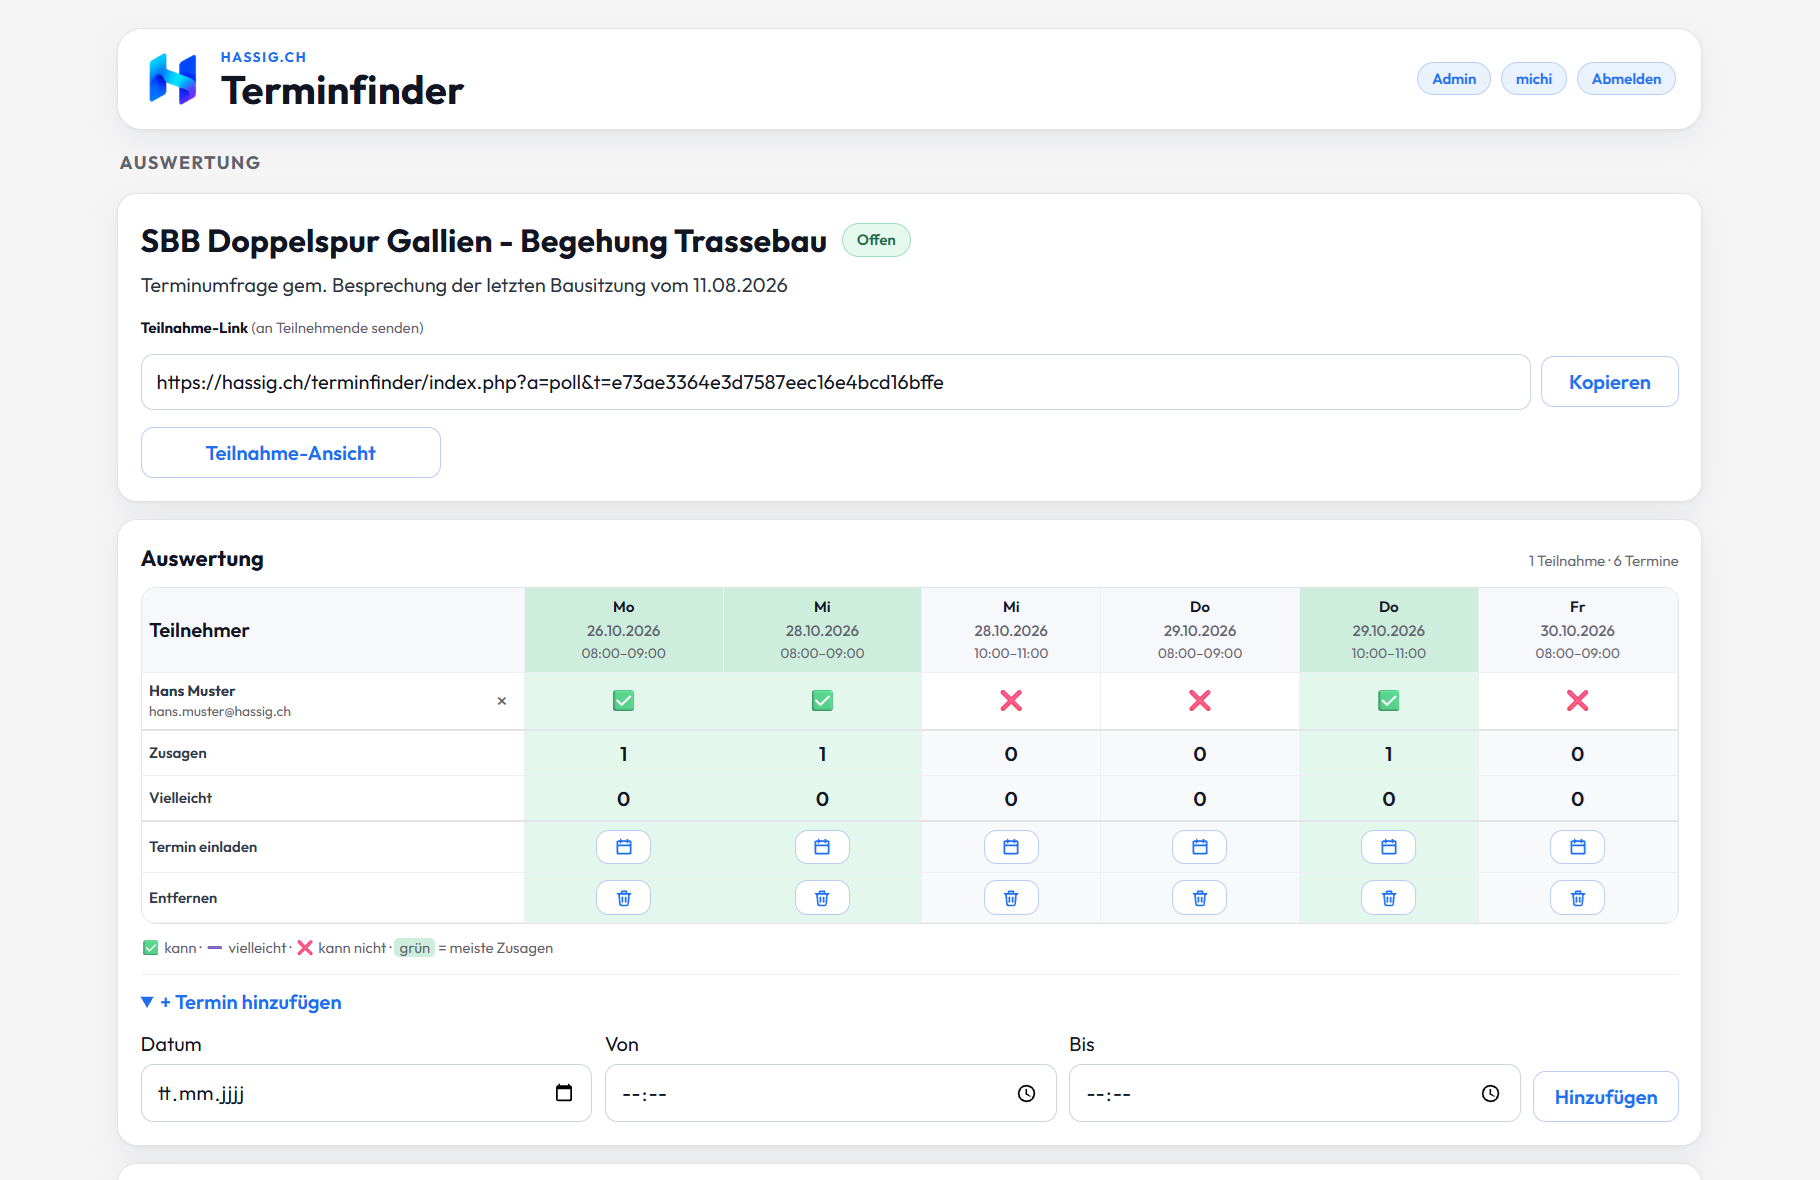Invite for Do 29.10.2026 08:00 calendar icon
This screenshot has width=1820, height=1180.
pyautogui.click(x=1200, y=847)
